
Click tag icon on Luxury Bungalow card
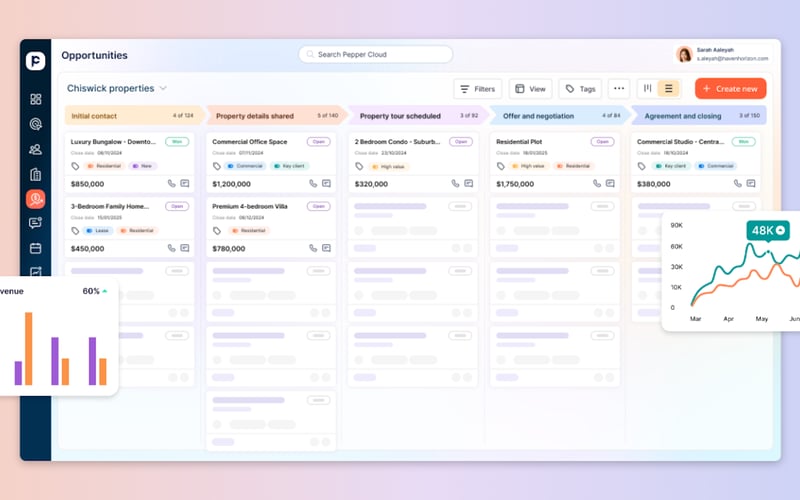point(75,166)
